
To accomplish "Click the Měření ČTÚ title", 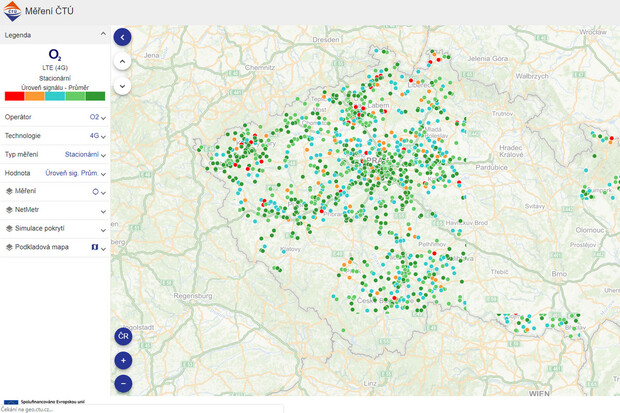I will tap(52, 12).
